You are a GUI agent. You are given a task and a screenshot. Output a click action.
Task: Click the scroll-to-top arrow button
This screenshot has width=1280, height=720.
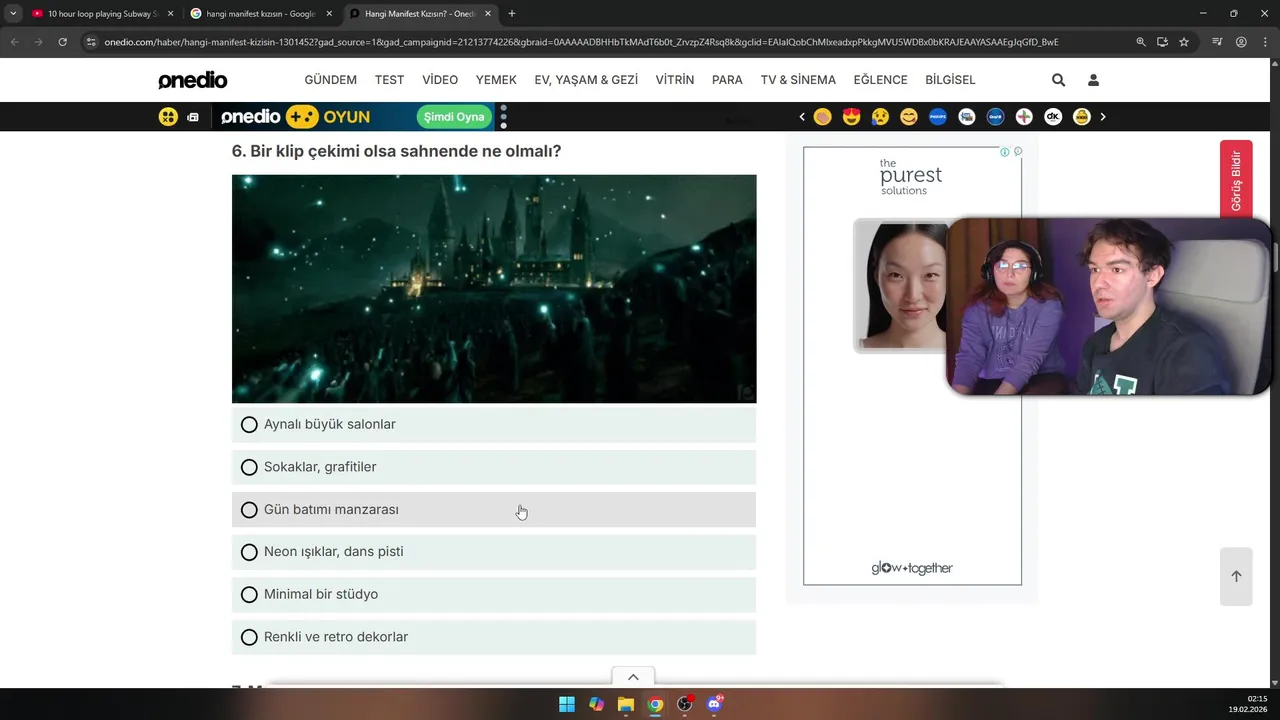(x=1236, y=576)
